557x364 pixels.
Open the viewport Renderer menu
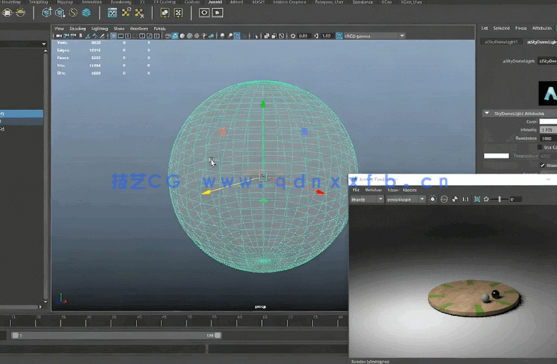pyautogui.click(x=139, y=28)
